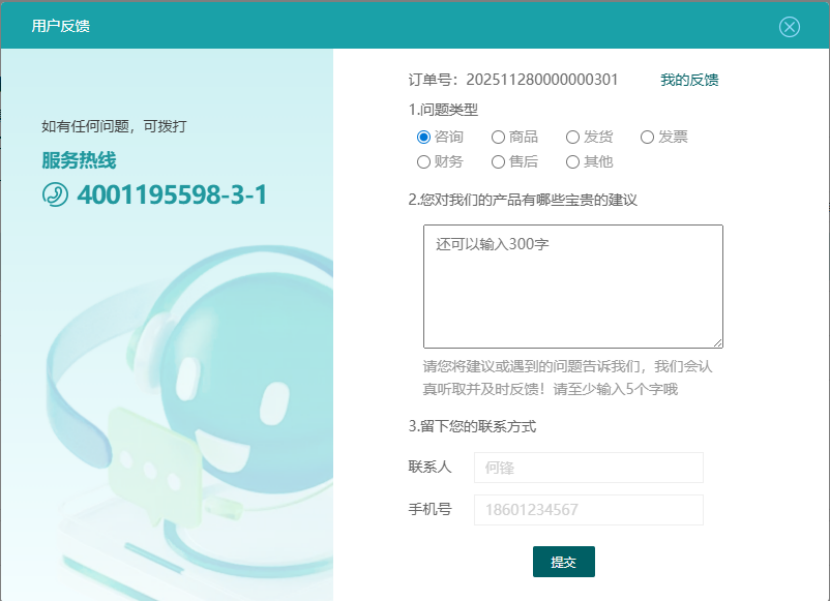Click the hotline number 4001195598-3-1
831x602 pixels.
172,195
